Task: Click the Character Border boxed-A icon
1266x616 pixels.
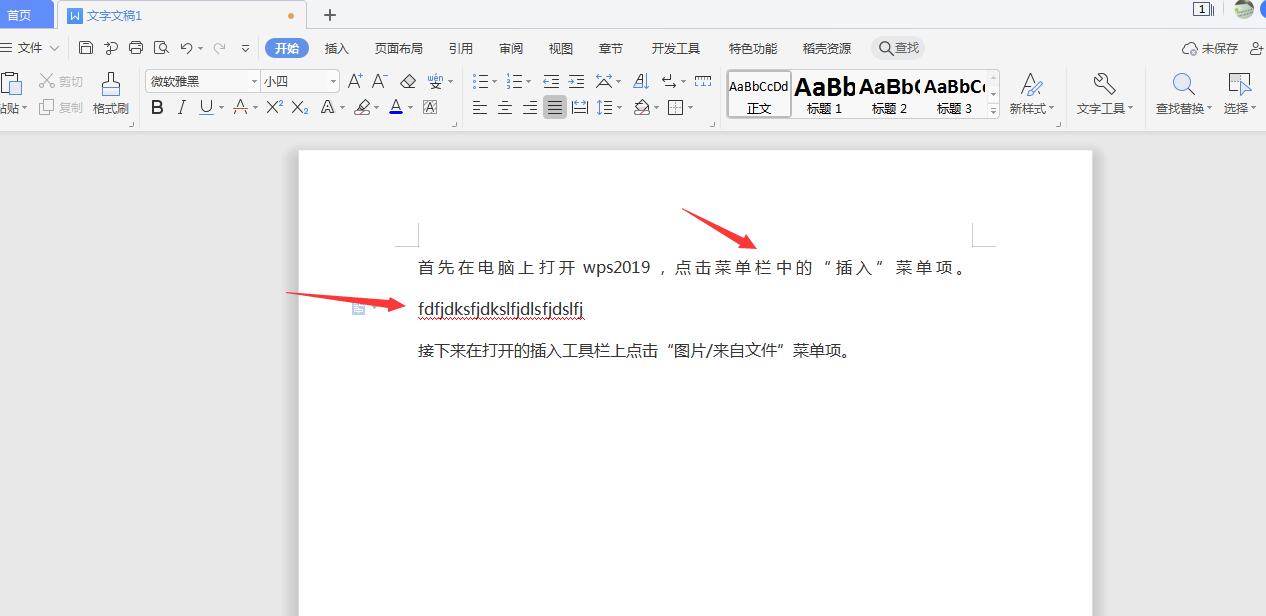Action: (x=430, y=107)
